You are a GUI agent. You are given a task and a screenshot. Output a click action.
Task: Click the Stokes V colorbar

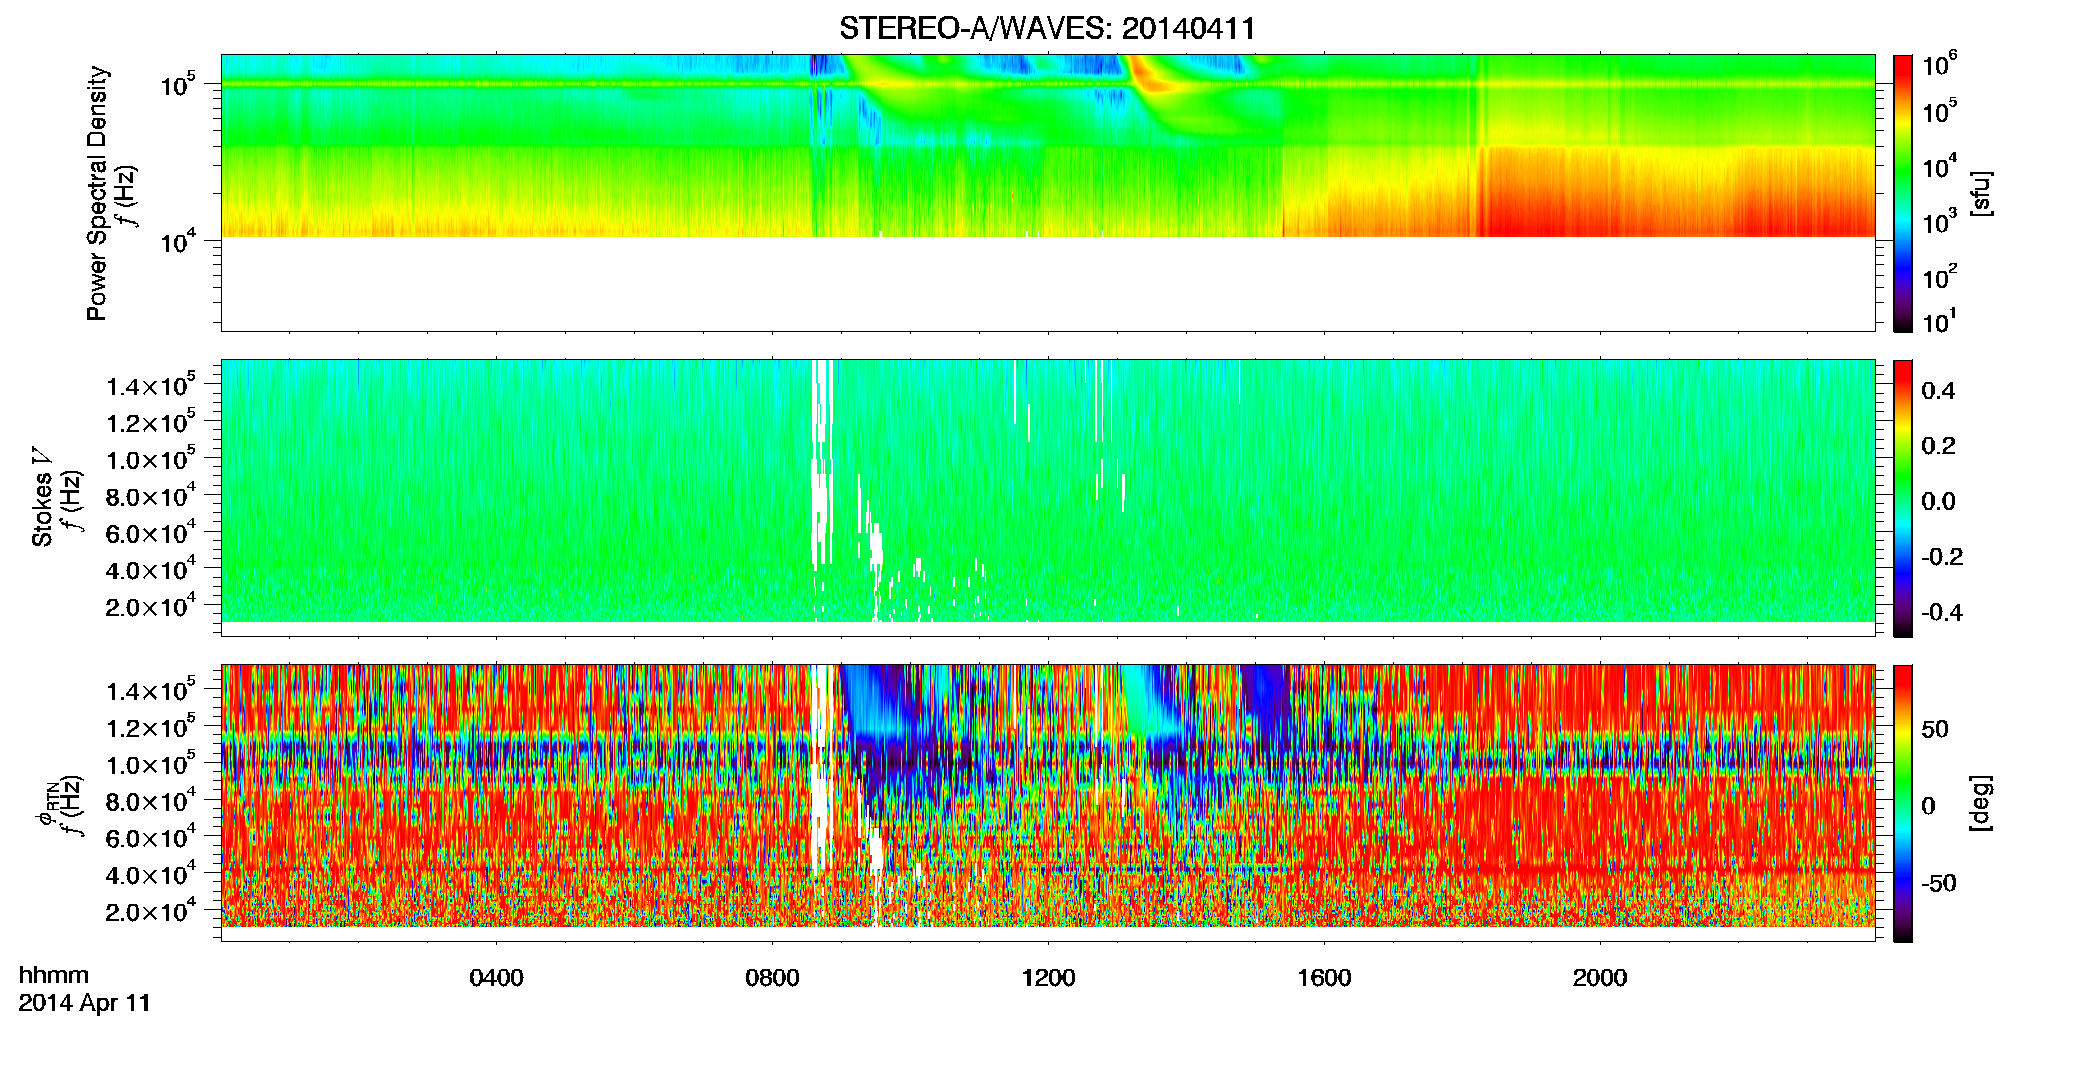[1903, 498]
